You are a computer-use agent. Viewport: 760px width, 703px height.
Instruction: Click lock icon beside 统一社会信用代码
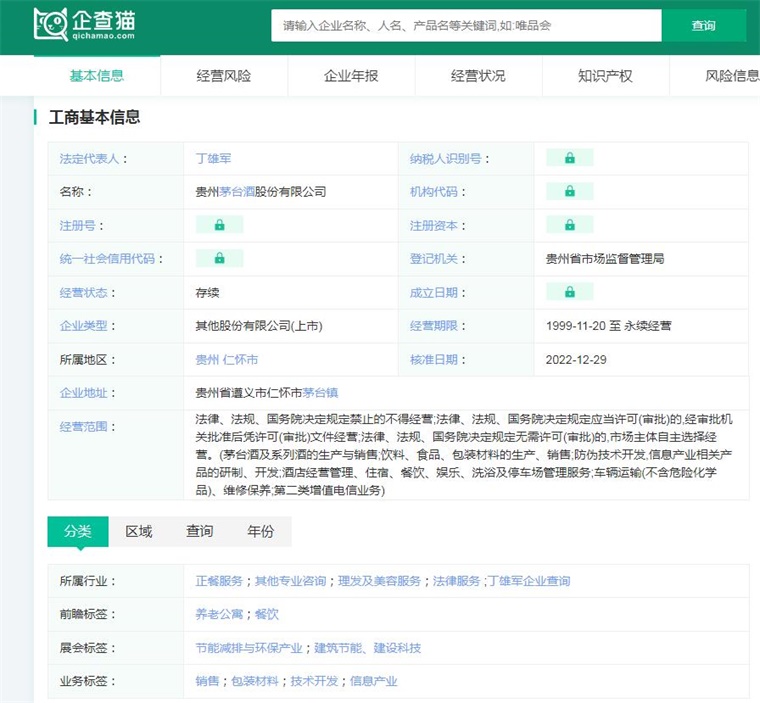click(219, 258)
